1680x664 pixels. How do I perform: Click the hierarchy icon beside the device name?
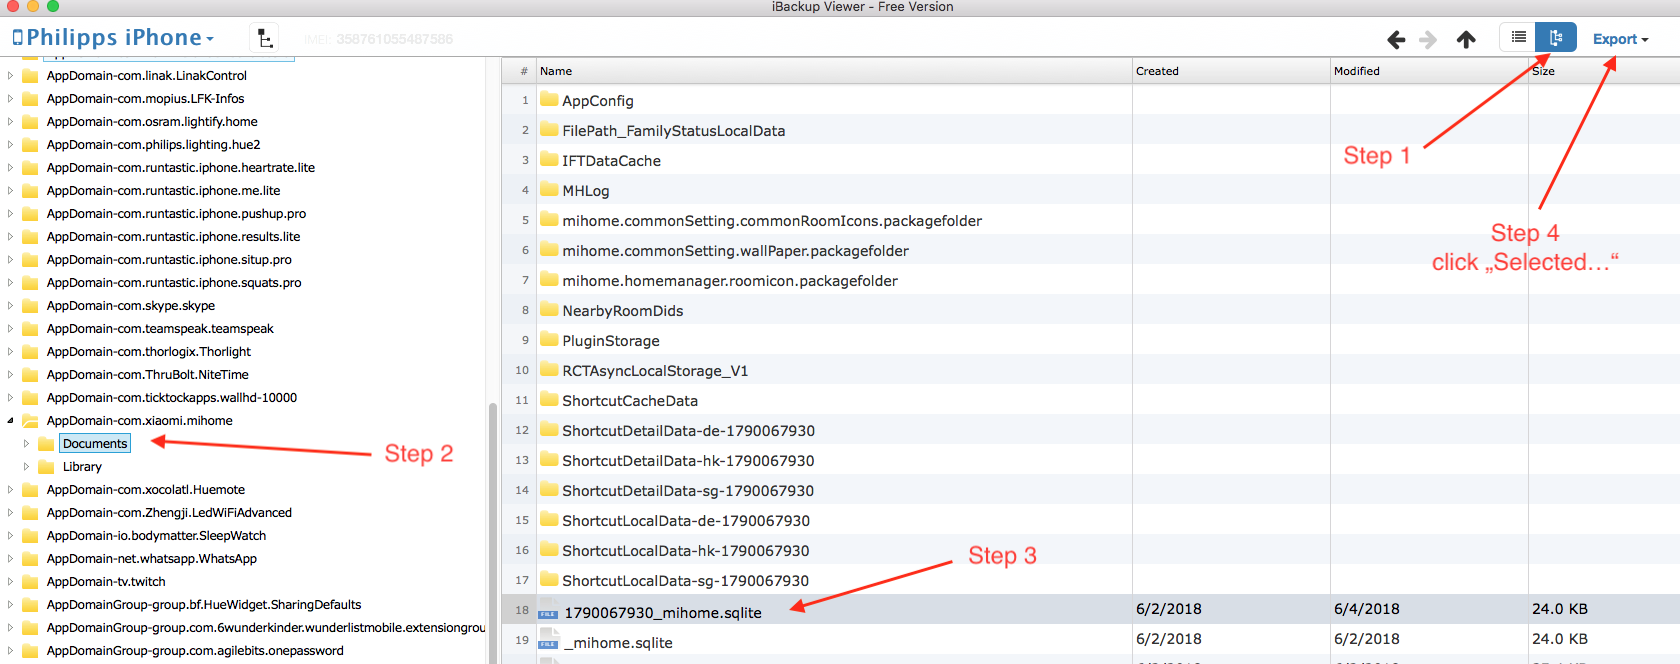264,39
